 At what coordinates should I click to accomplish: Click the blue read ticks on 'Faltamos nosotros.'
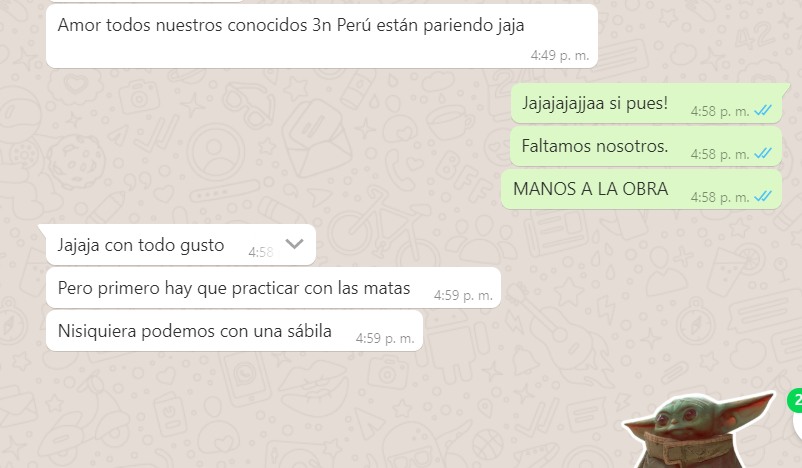tap(763, 153)
